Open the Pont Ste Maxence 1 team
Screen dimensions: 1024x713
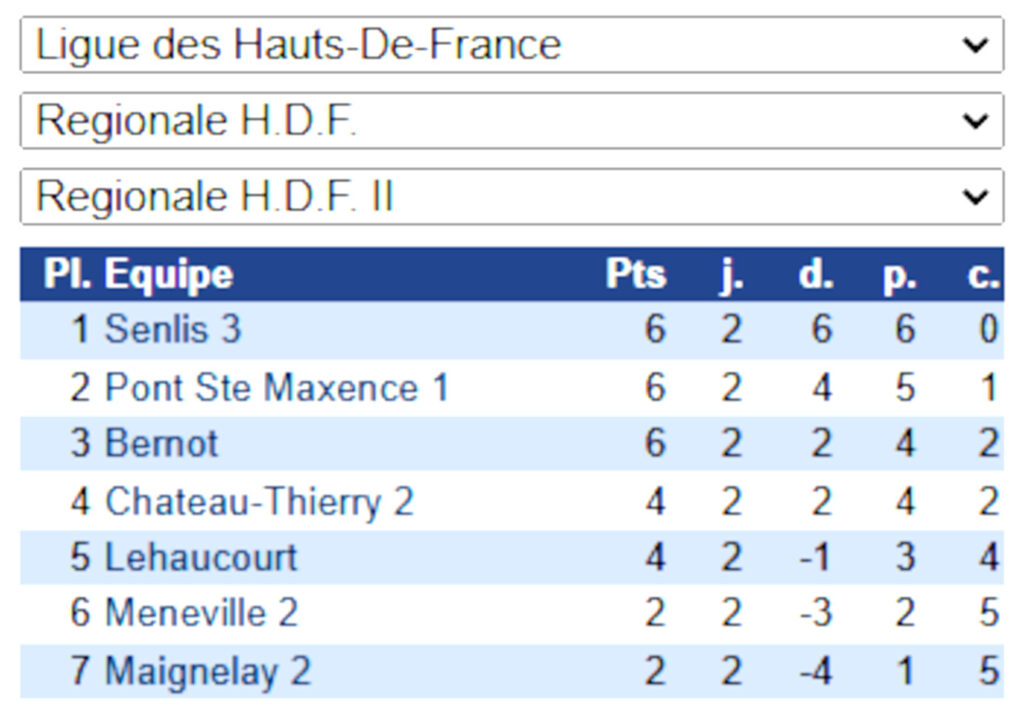[x=277, y=387]
